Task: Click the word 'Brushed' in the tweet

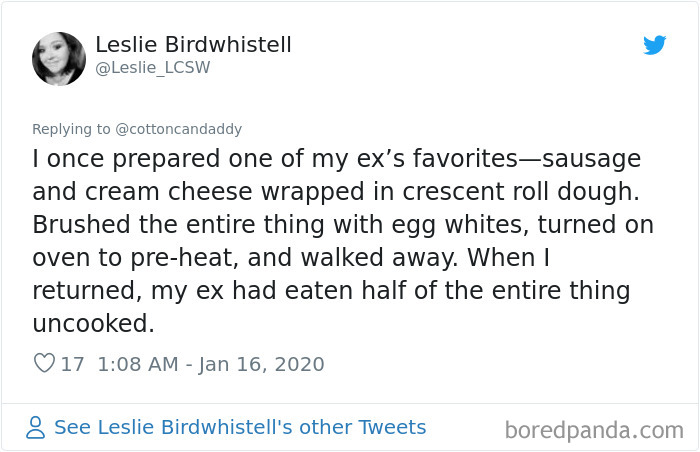Action: pyautogui.click(x=80, y=224)
